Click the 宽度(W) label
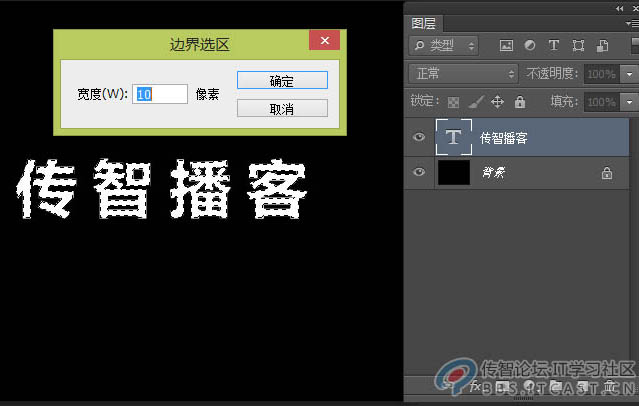 (x=103, y=94)
